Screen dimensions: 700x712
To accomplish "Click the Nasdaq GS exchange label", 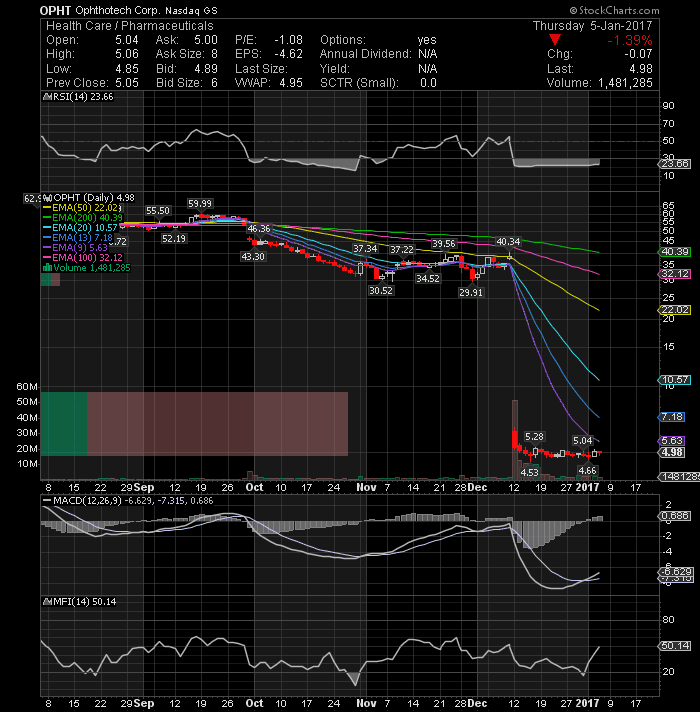I will pos(191,10).
